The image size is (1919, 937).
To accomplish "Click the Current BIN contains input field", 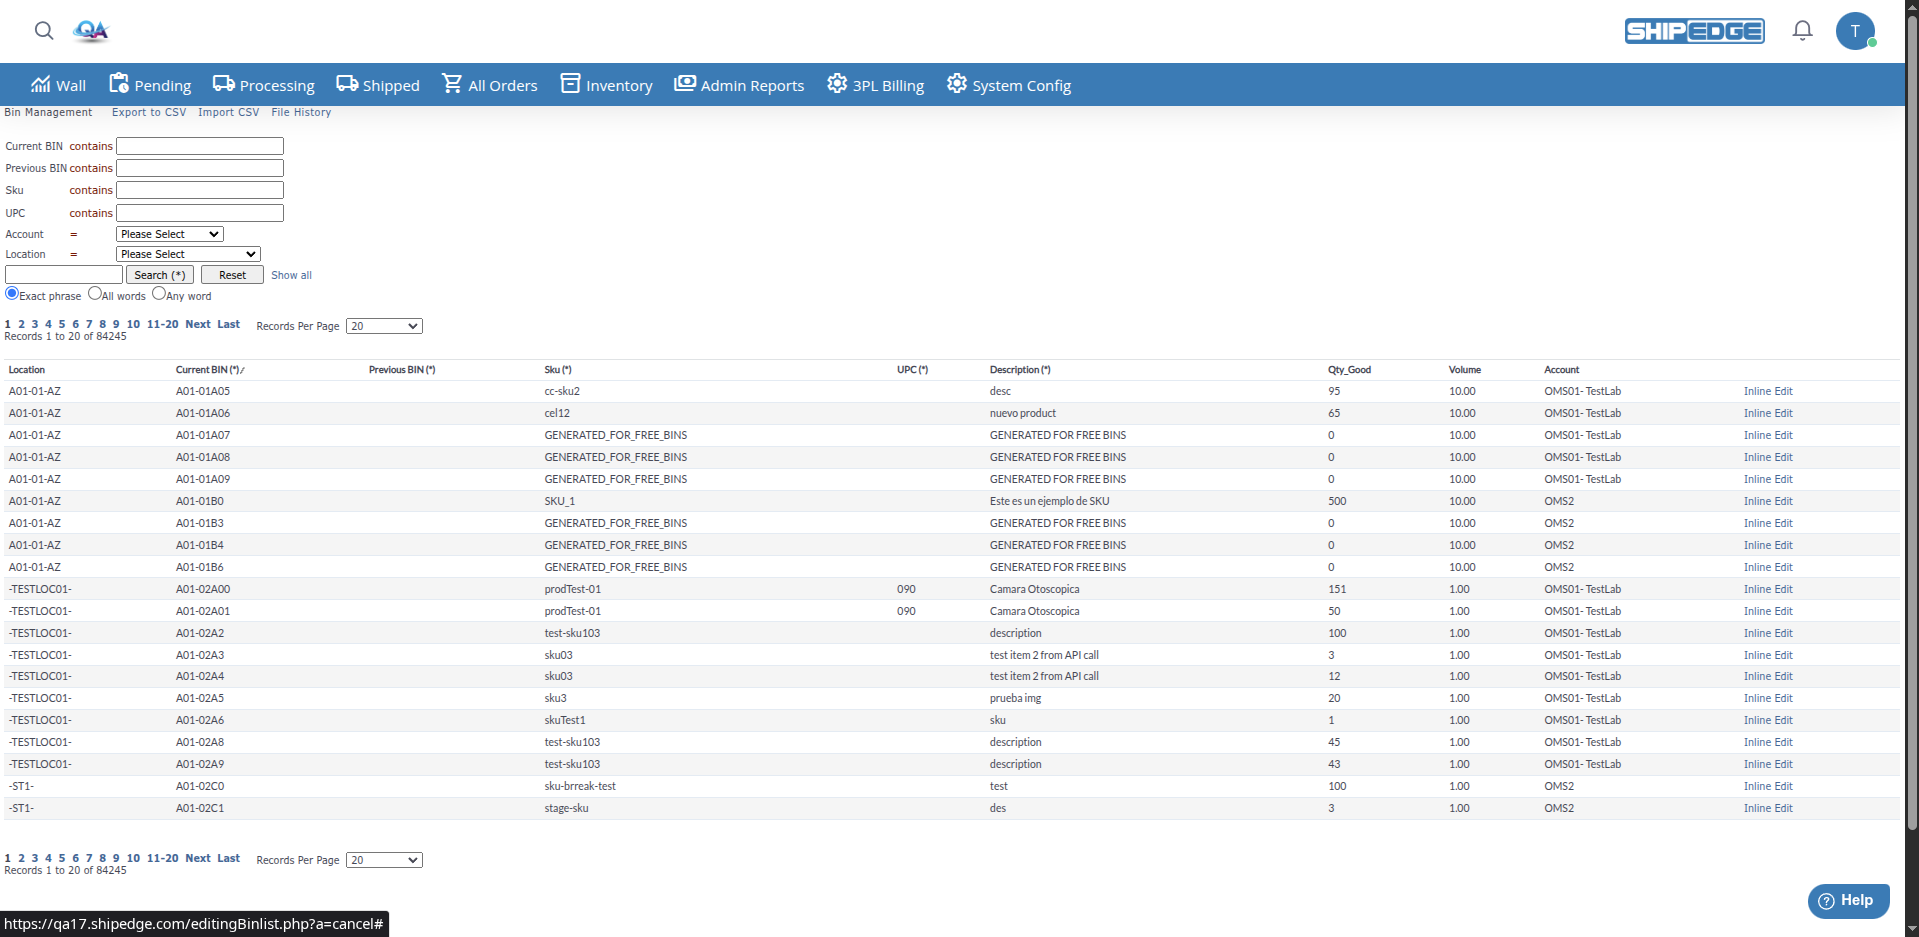I will (x=200, y=146).
